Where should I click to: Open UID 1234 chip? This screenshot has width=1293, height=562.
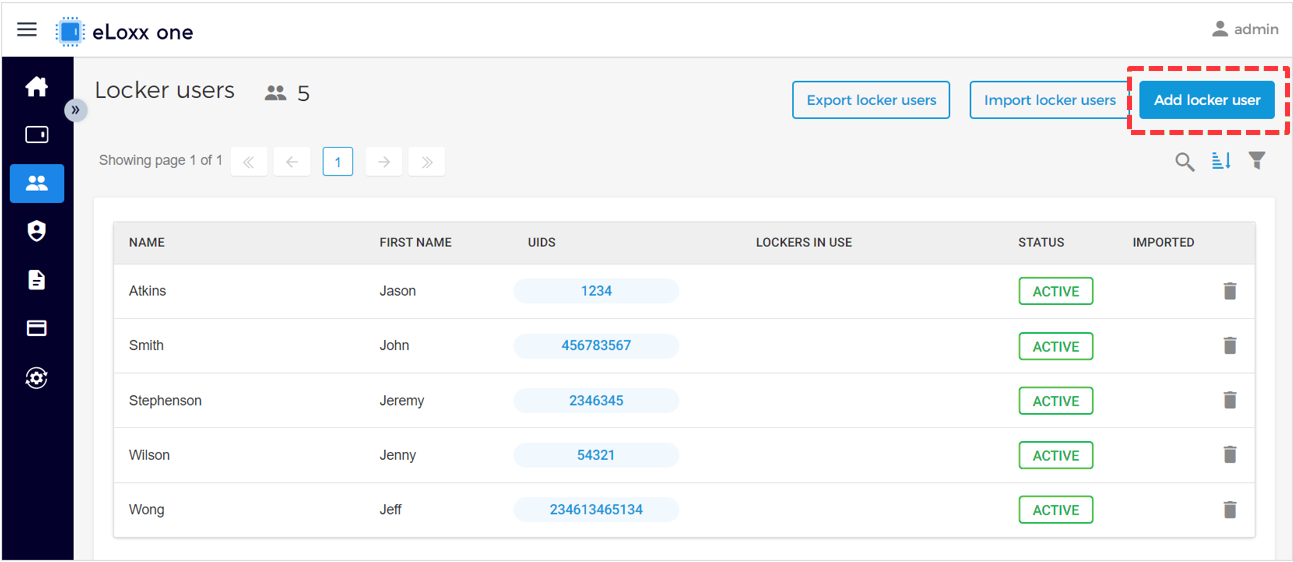click(x=596, y=291)
